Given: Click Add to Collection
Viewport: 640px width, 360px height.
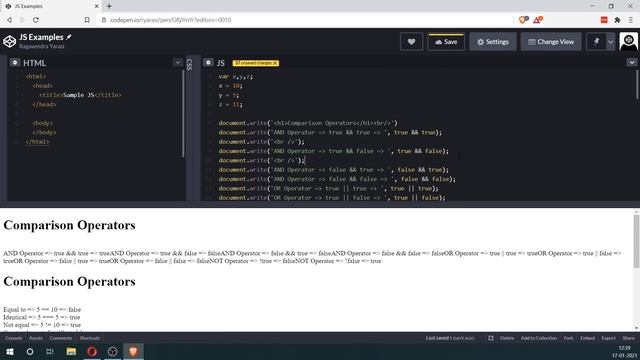Looking at the screenshot, I should click(x=538, y=338).
